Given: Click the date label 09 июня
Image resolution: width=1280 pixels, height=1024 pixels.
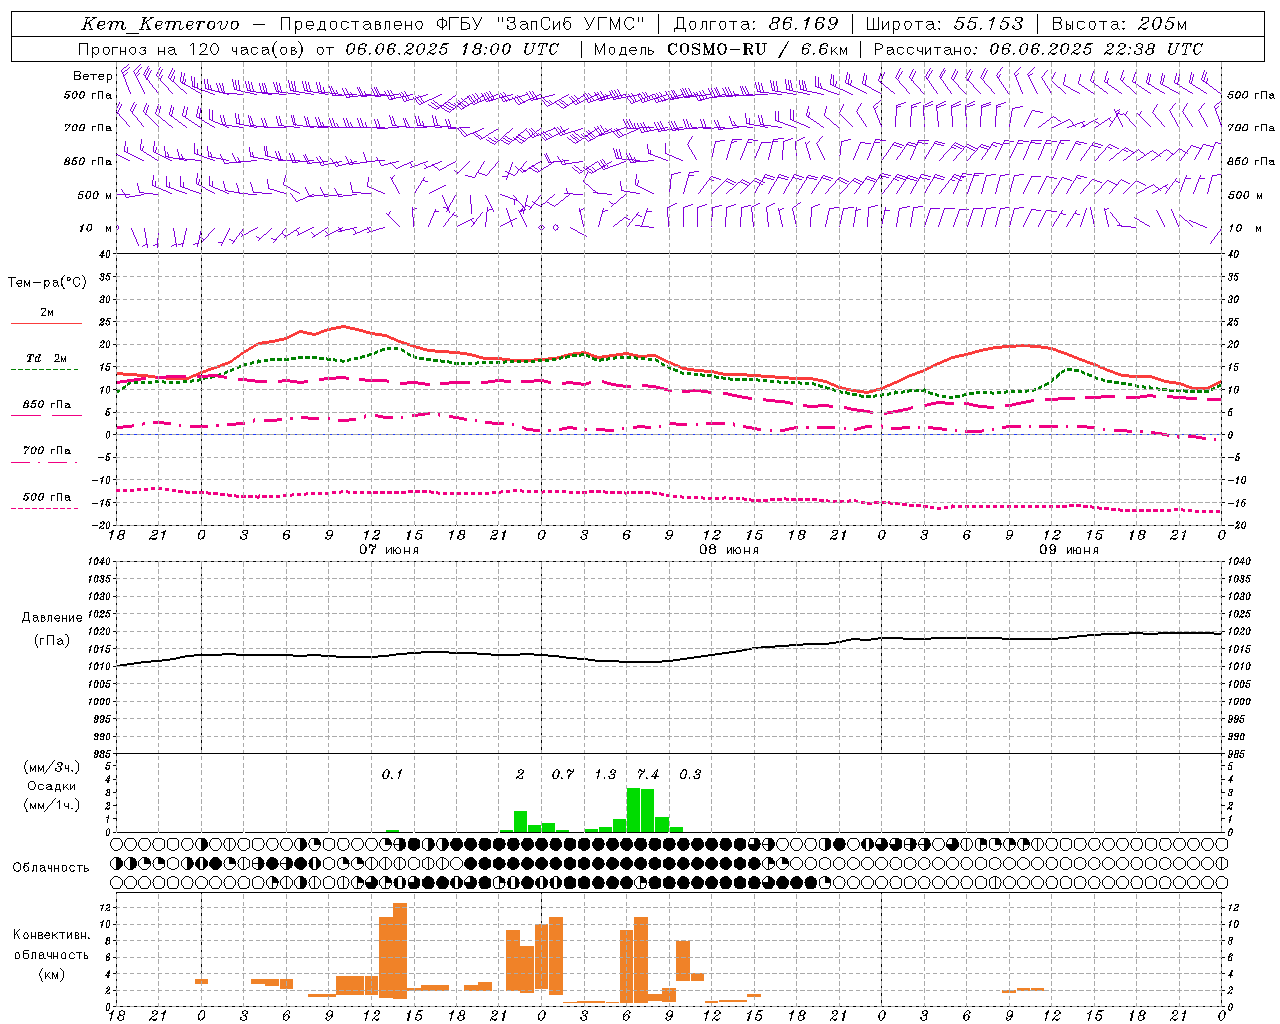Looking at the screenshot, I should pos(1069,550).
